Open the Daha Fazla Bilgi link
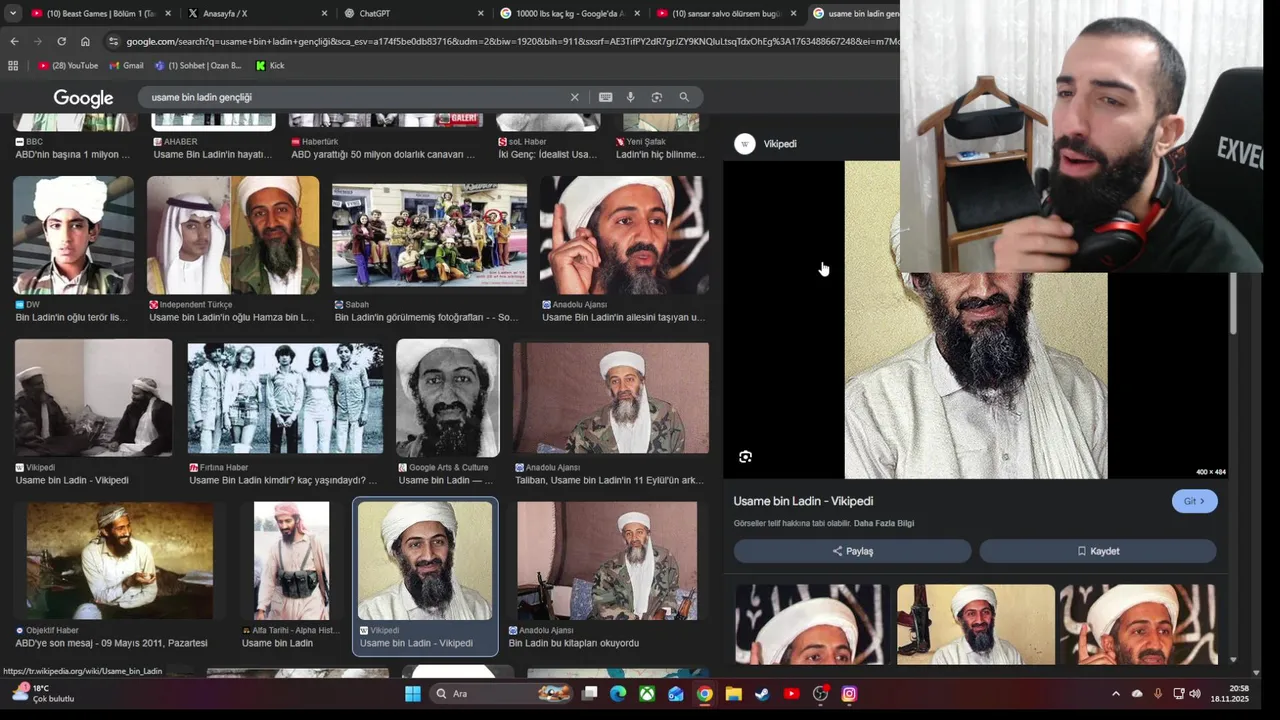This screenshot has height=720, width=1280. click(x=883, y=523)
